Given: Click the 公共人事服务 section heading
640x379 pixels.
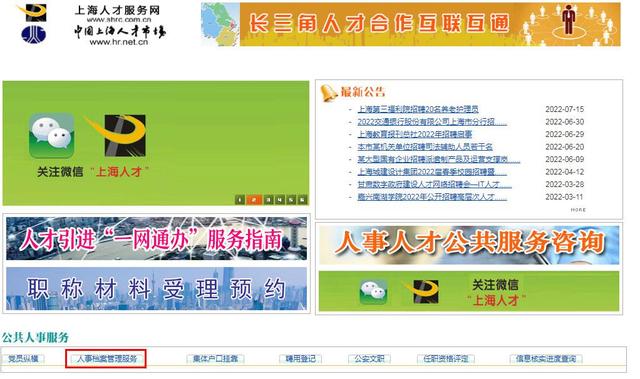Looking at the screenshot, I should (x=36, y=337).
